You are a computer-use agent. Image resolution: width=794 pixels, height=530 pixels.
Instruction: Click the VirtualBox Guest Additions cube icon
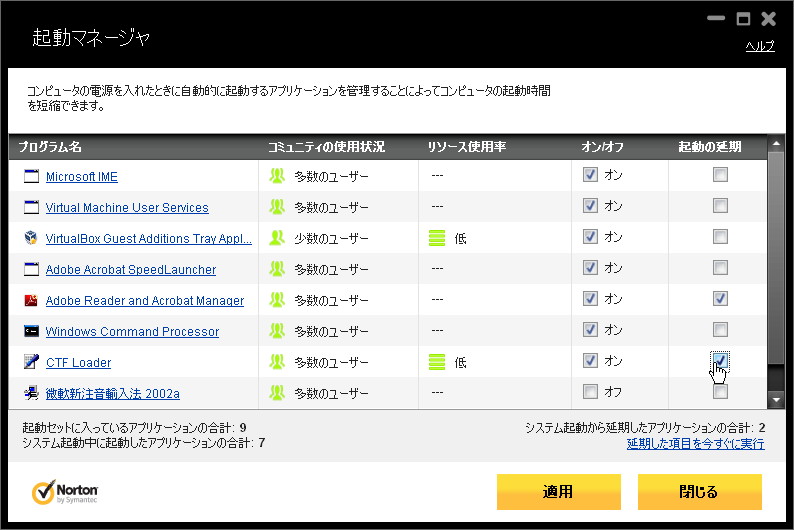click(x=31, y=238)
